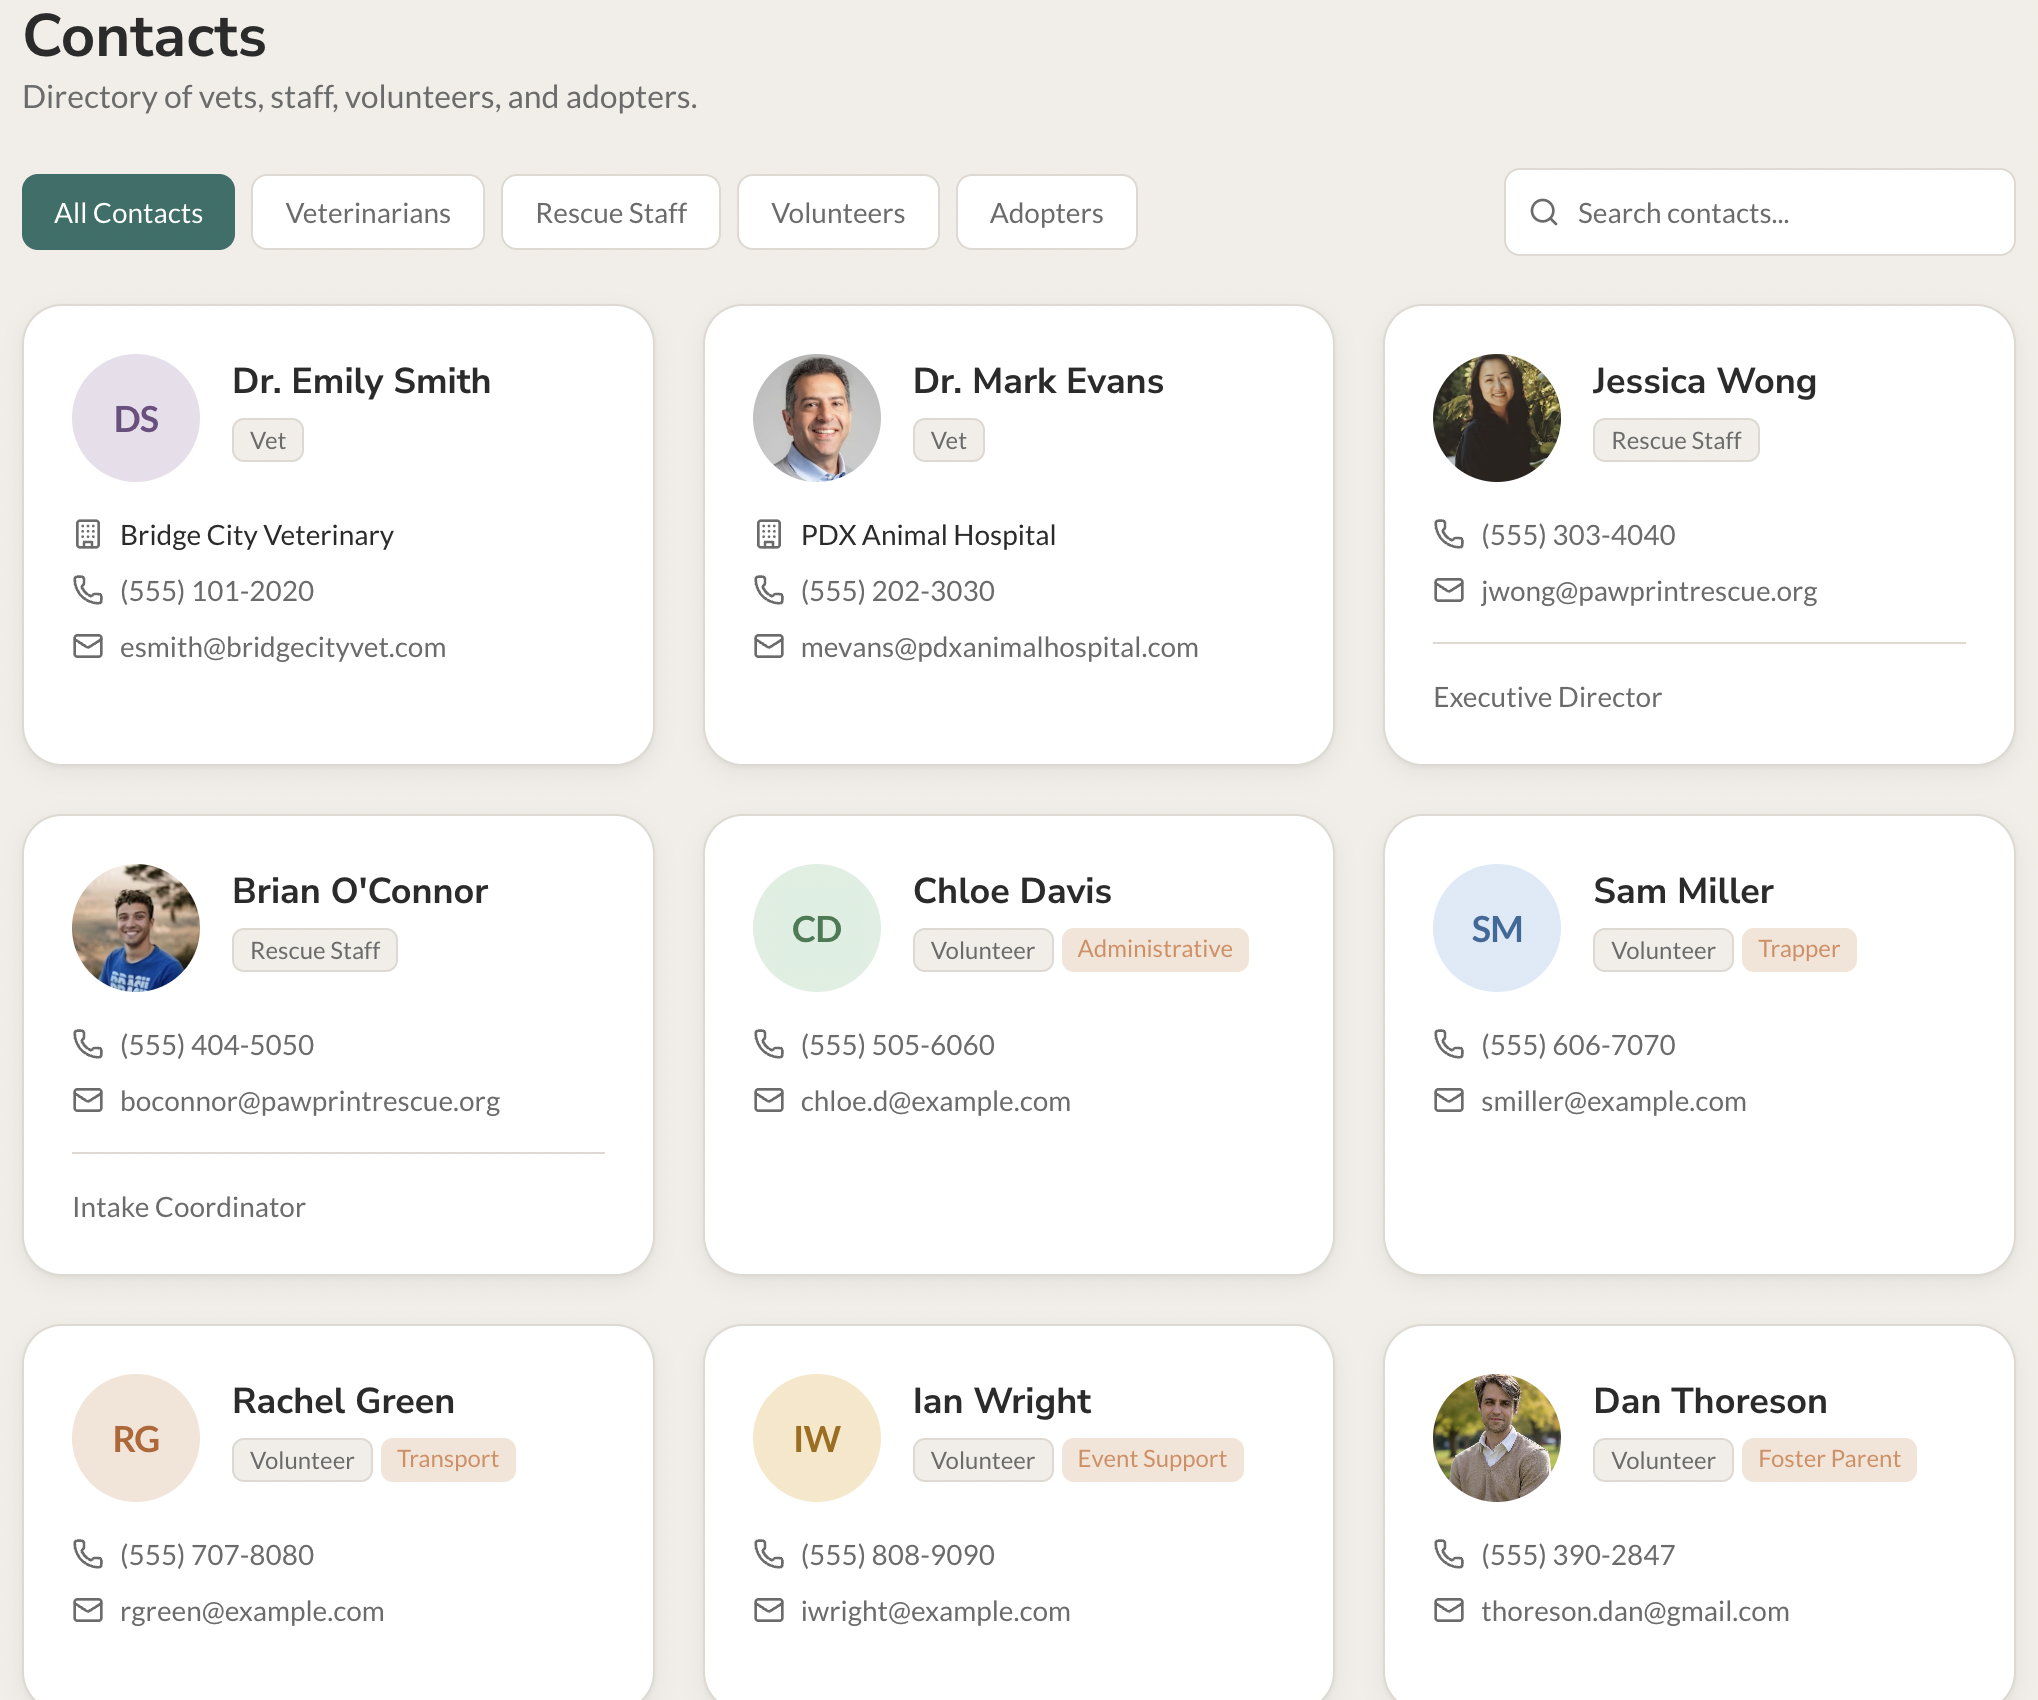The image size is (2038, 1700).
Task: Click phone icon next to (555) 404-5050
Action: (x=88, y=1044)
